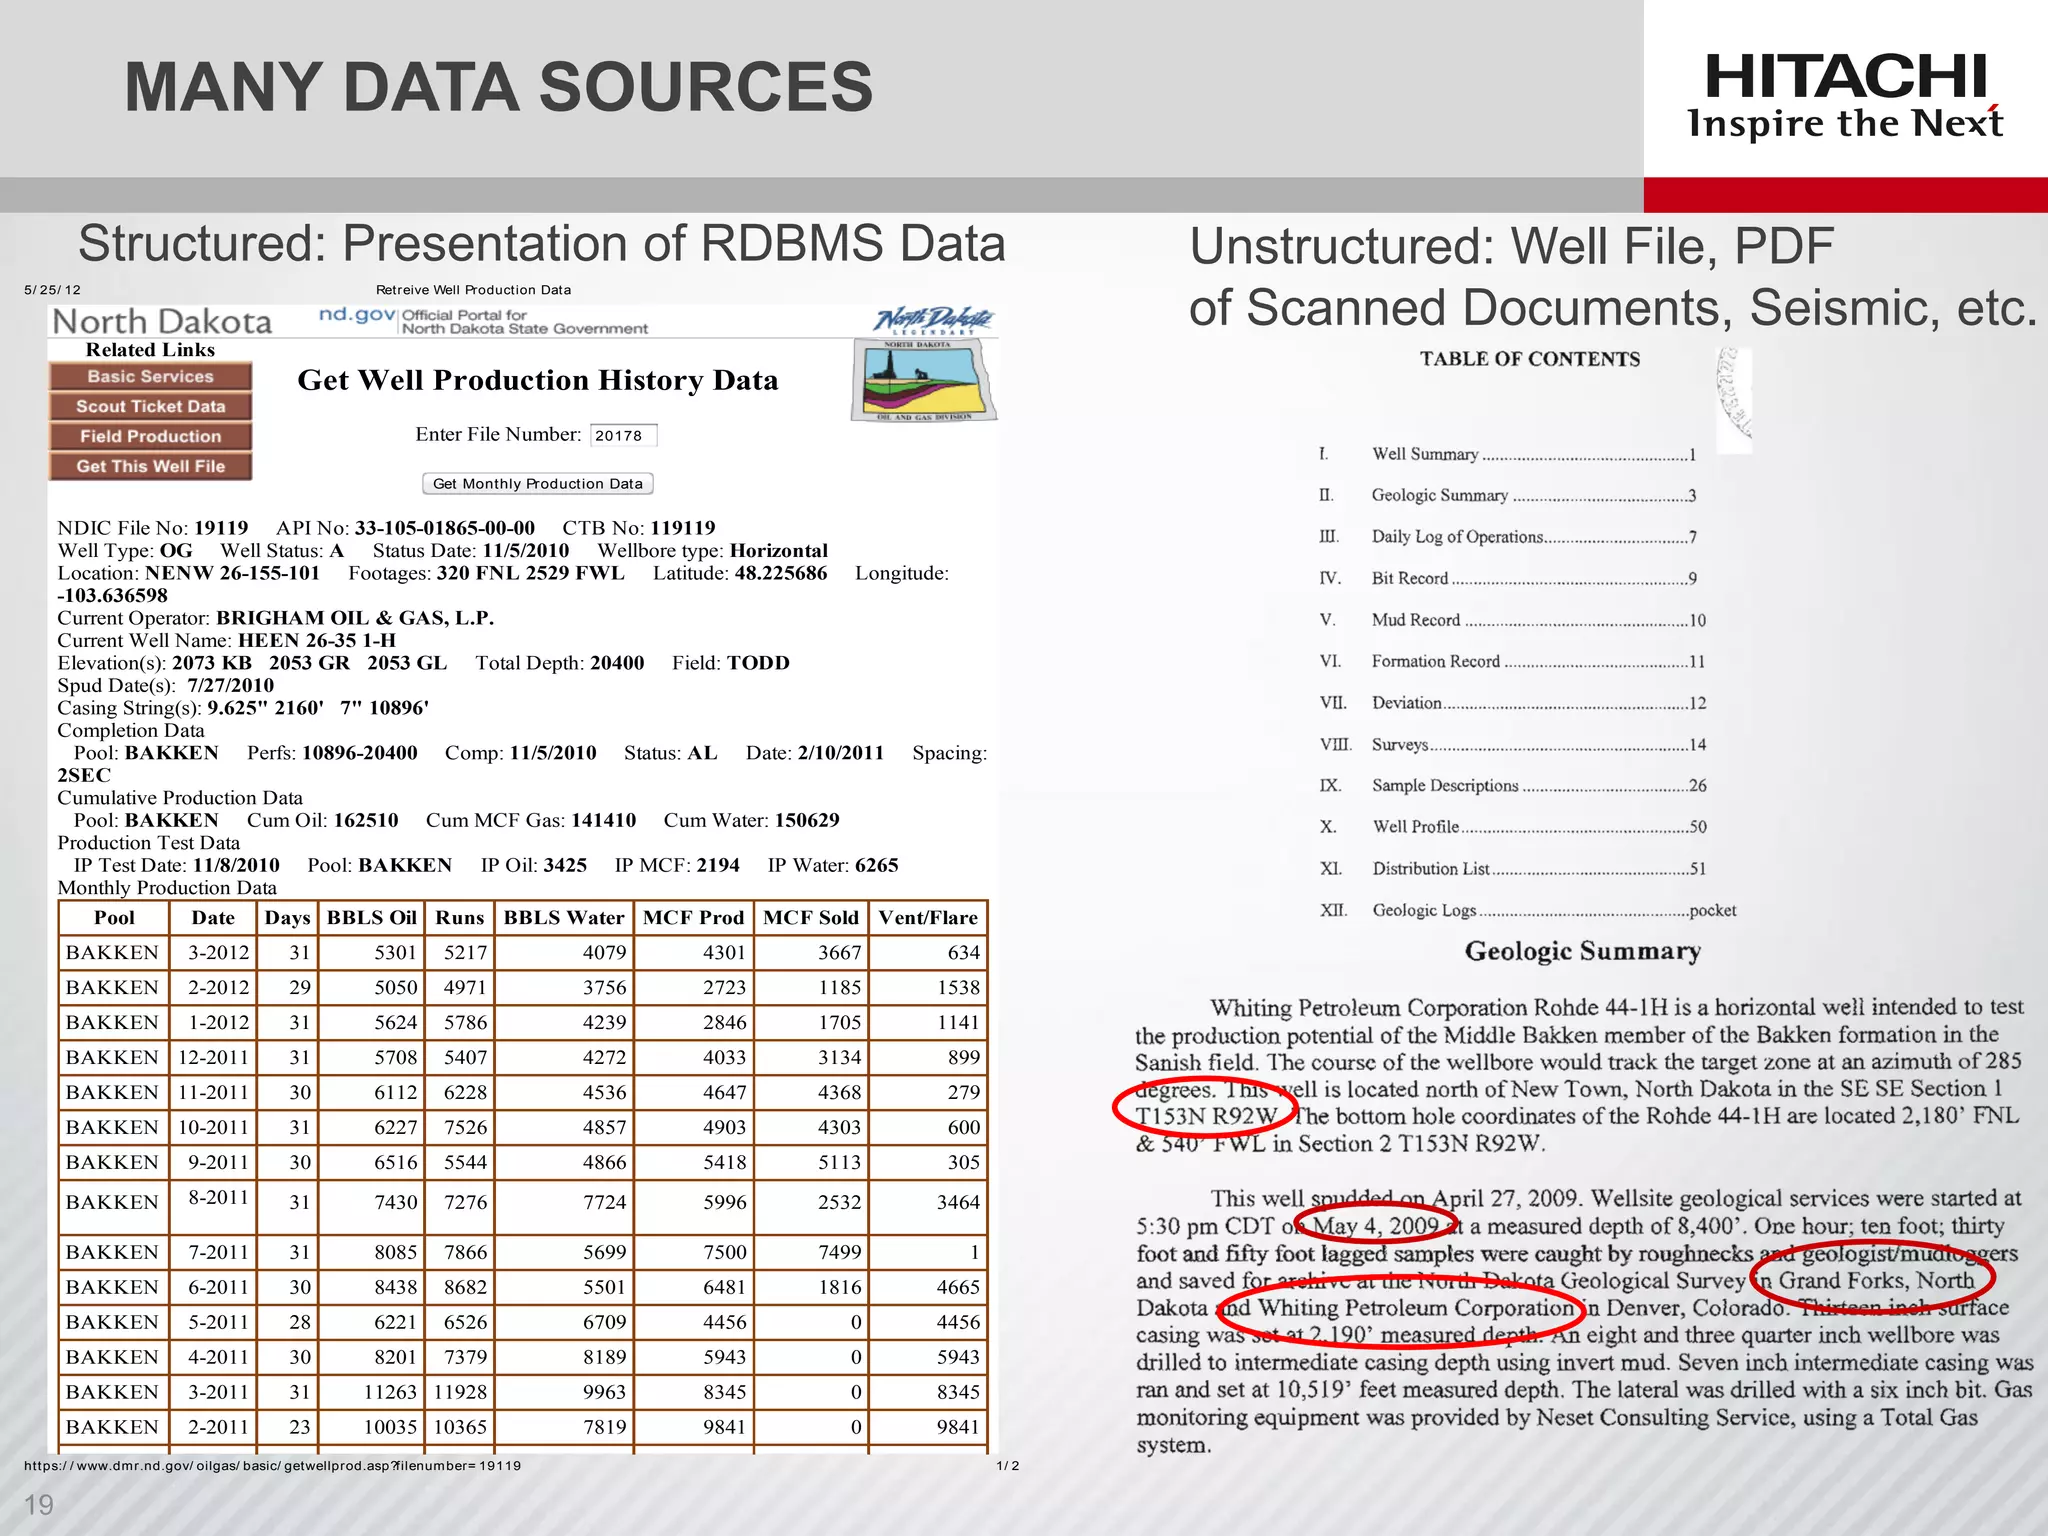Select the Vent/Flare column header
The image size is (2048, 1536).
click(x=928, y=918)
